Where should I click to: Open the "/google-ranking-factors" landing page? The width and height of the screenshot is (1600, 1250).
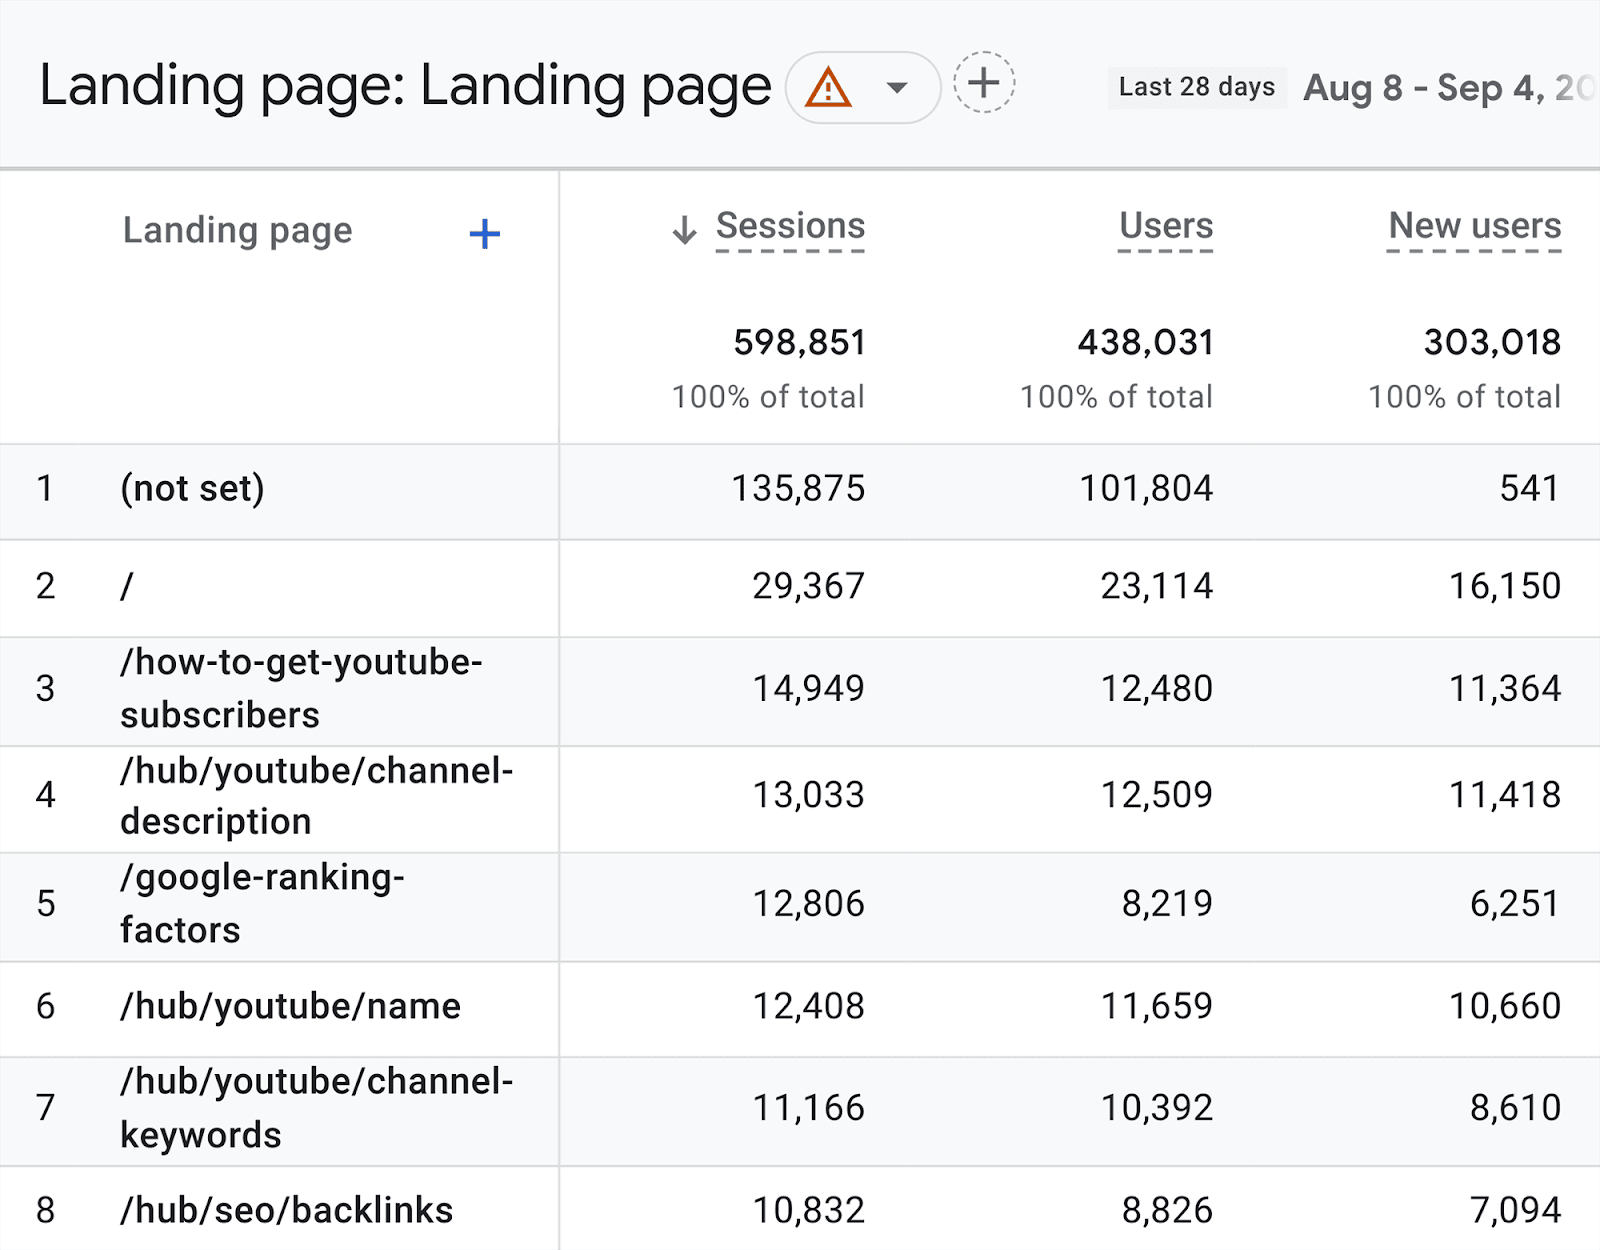pos(263,903)
